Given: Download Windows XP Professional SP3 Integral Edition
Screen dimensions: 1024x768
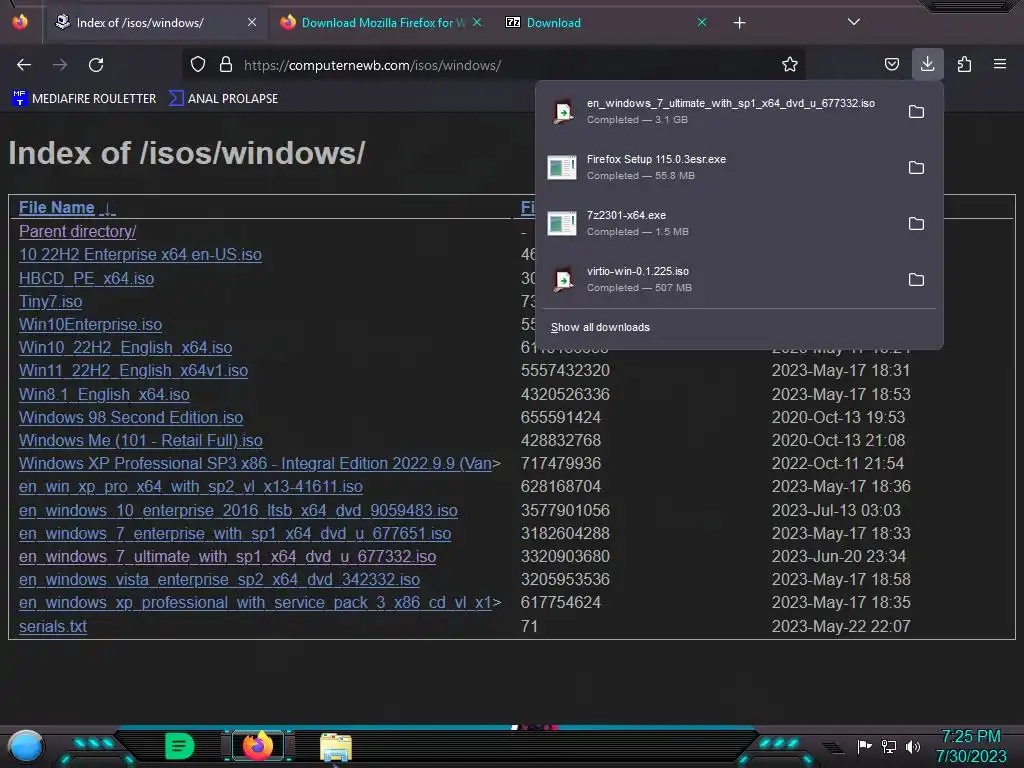Looking at the screenshot, I should pyautogui.click(x=255, y=464).
